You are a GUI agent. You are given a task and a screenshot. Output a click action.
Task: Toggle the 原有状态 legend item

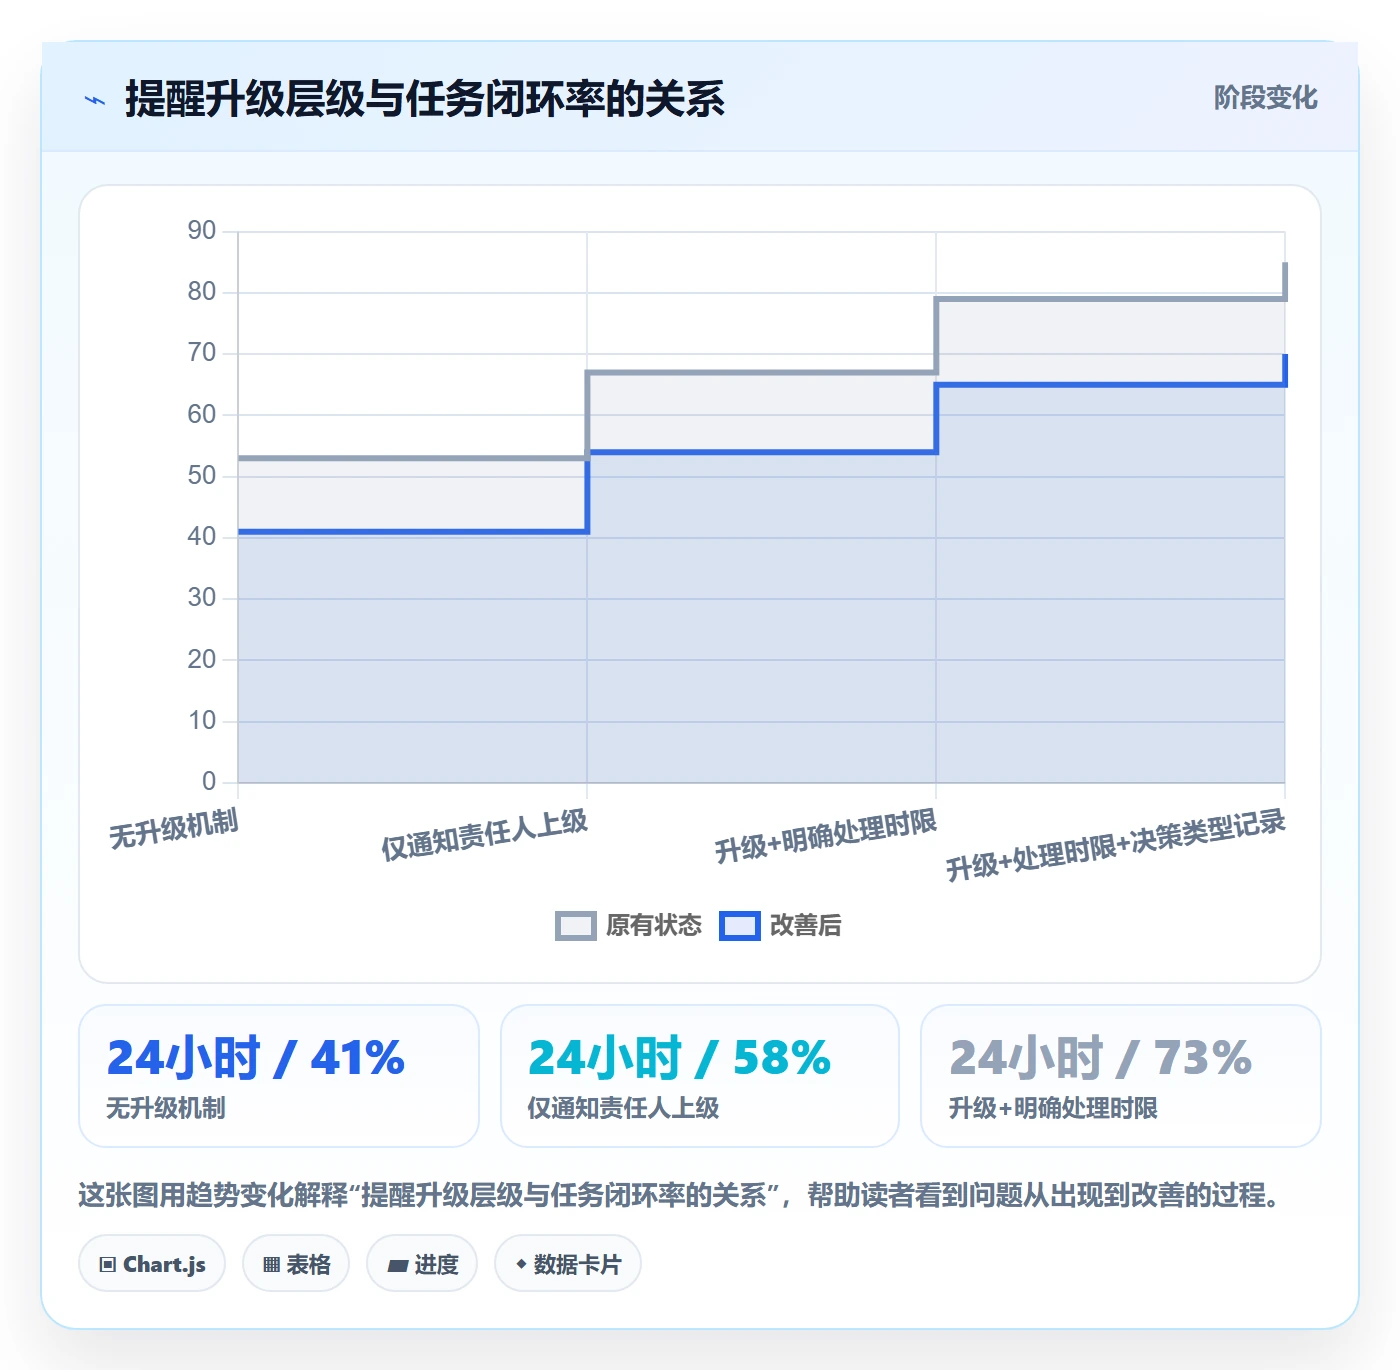tap(628, 925)
